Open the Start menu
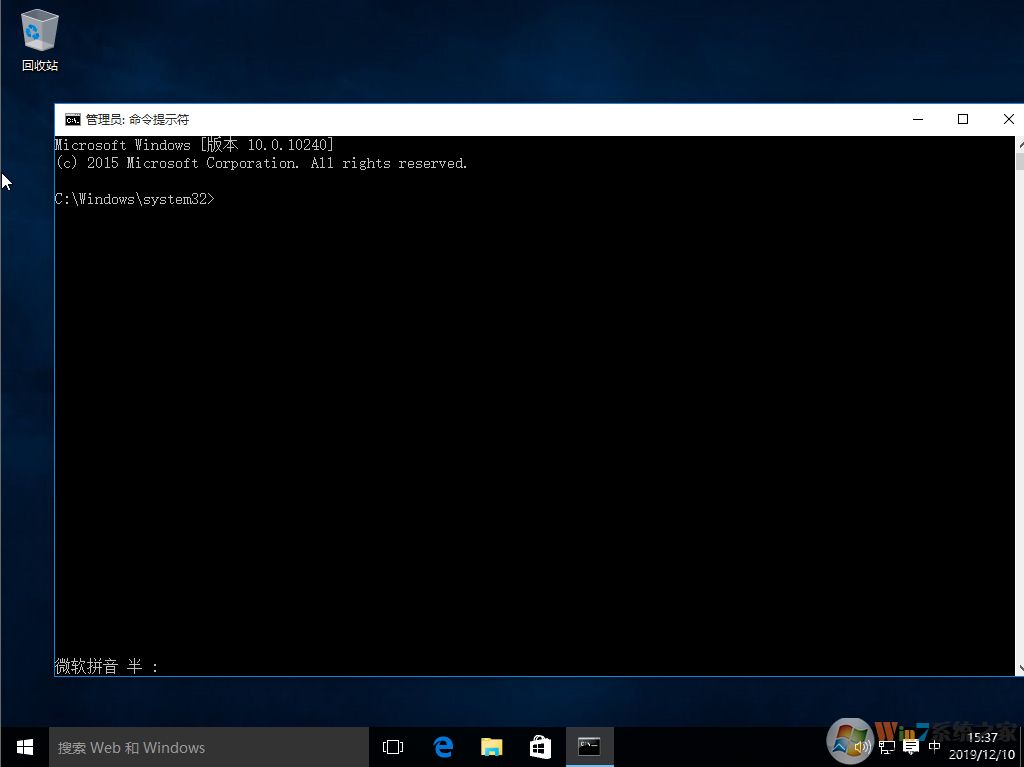Image resolution: width=1024 pixels, height=767 pixels. click(22, 746)
